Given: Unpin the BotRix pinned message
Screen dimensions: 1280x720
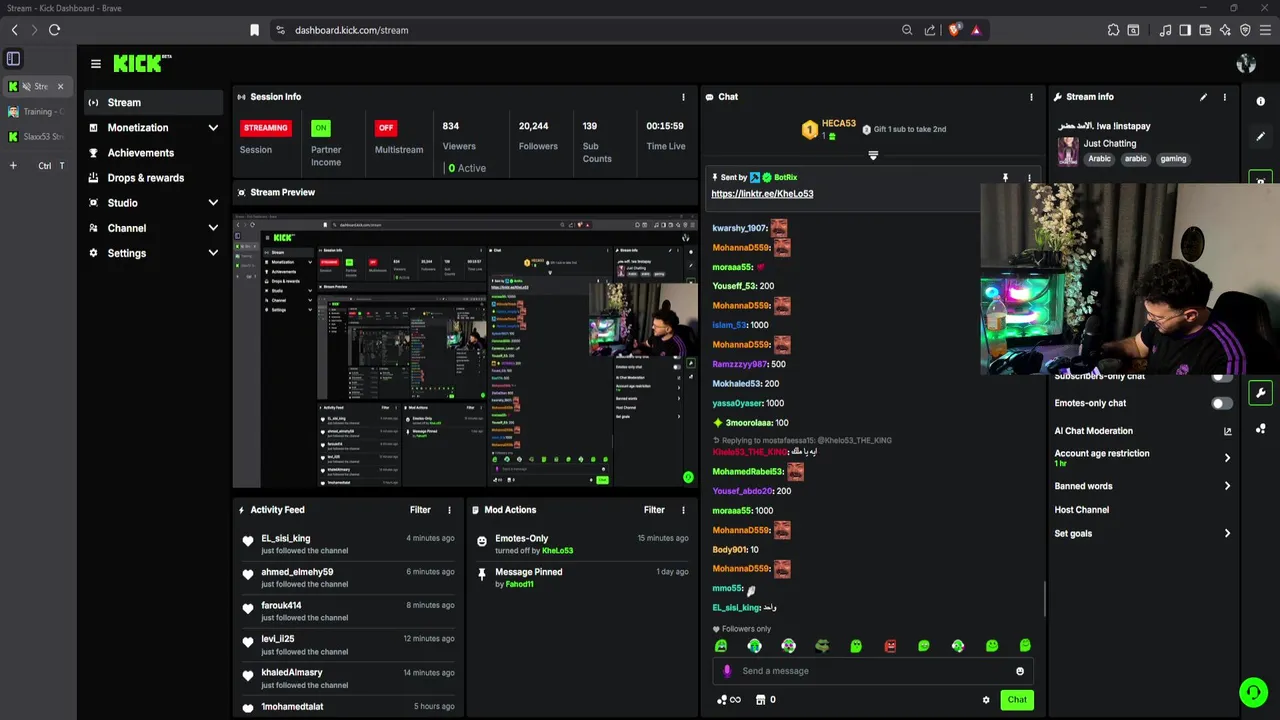Looking at the screenshot, I should point(1005,178).
